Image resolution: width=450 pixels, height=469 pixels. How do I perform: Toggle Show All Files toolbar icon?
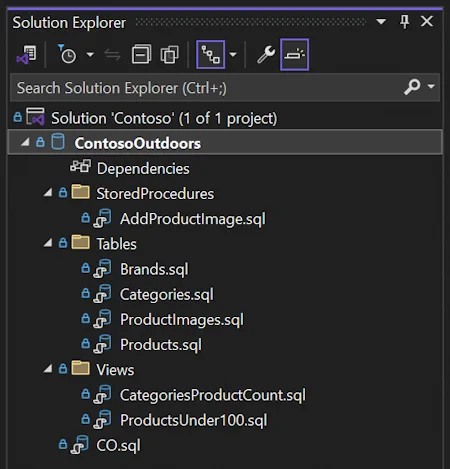pyautogui.click(x=170, y=54)
